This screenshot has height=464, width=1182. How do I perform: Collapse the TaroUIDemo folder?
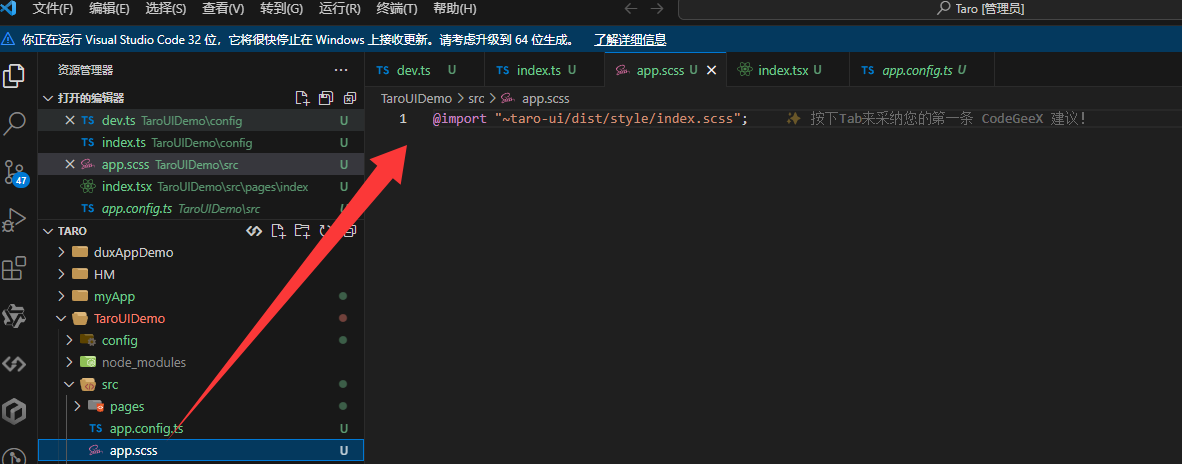pos(61,319)
